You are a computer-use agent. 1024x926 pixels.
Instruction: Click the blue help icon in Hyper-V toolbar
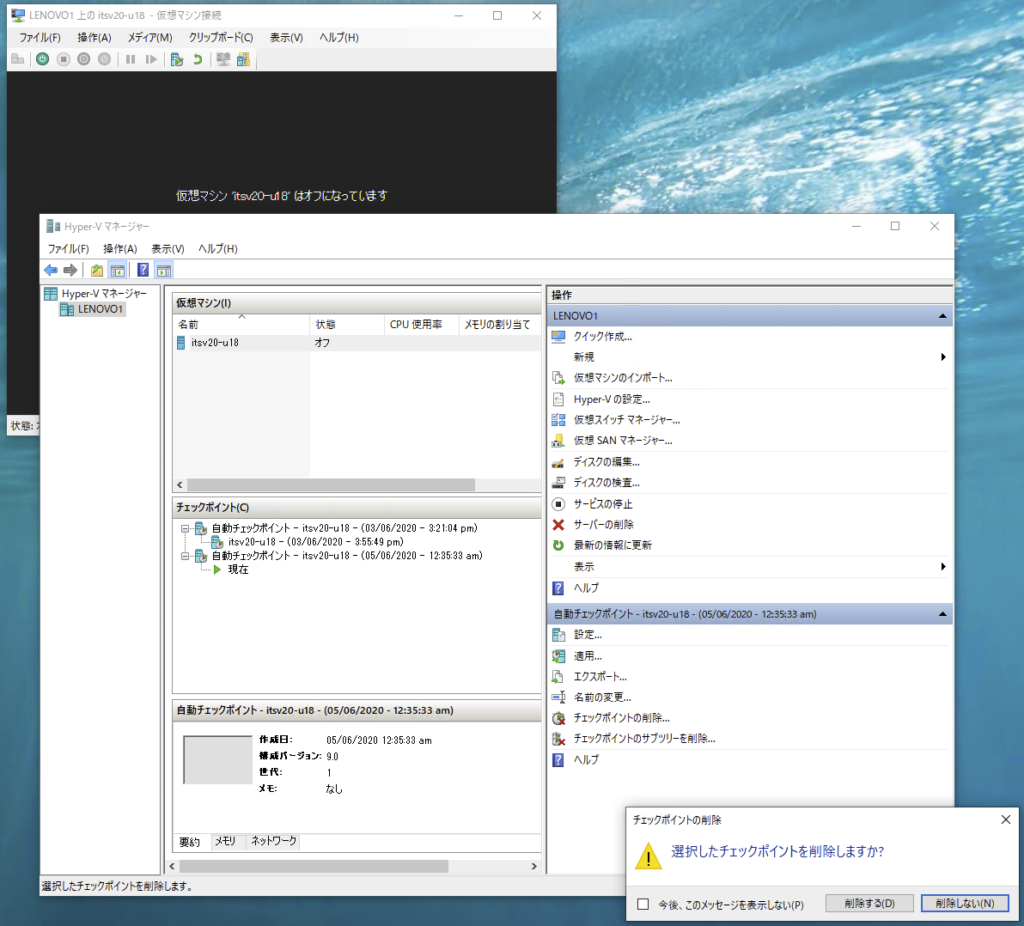click(143, 270)
